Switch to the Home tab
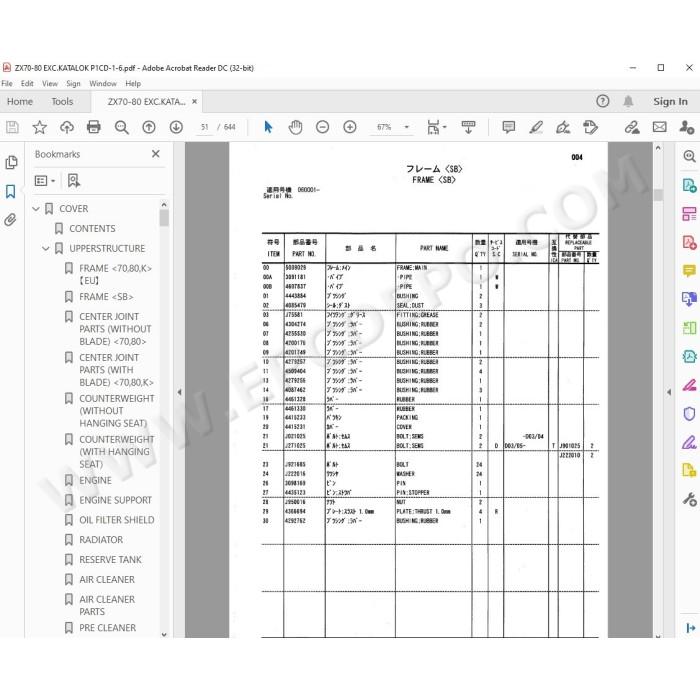The image size is (700, 700). [x=20, y=102]
